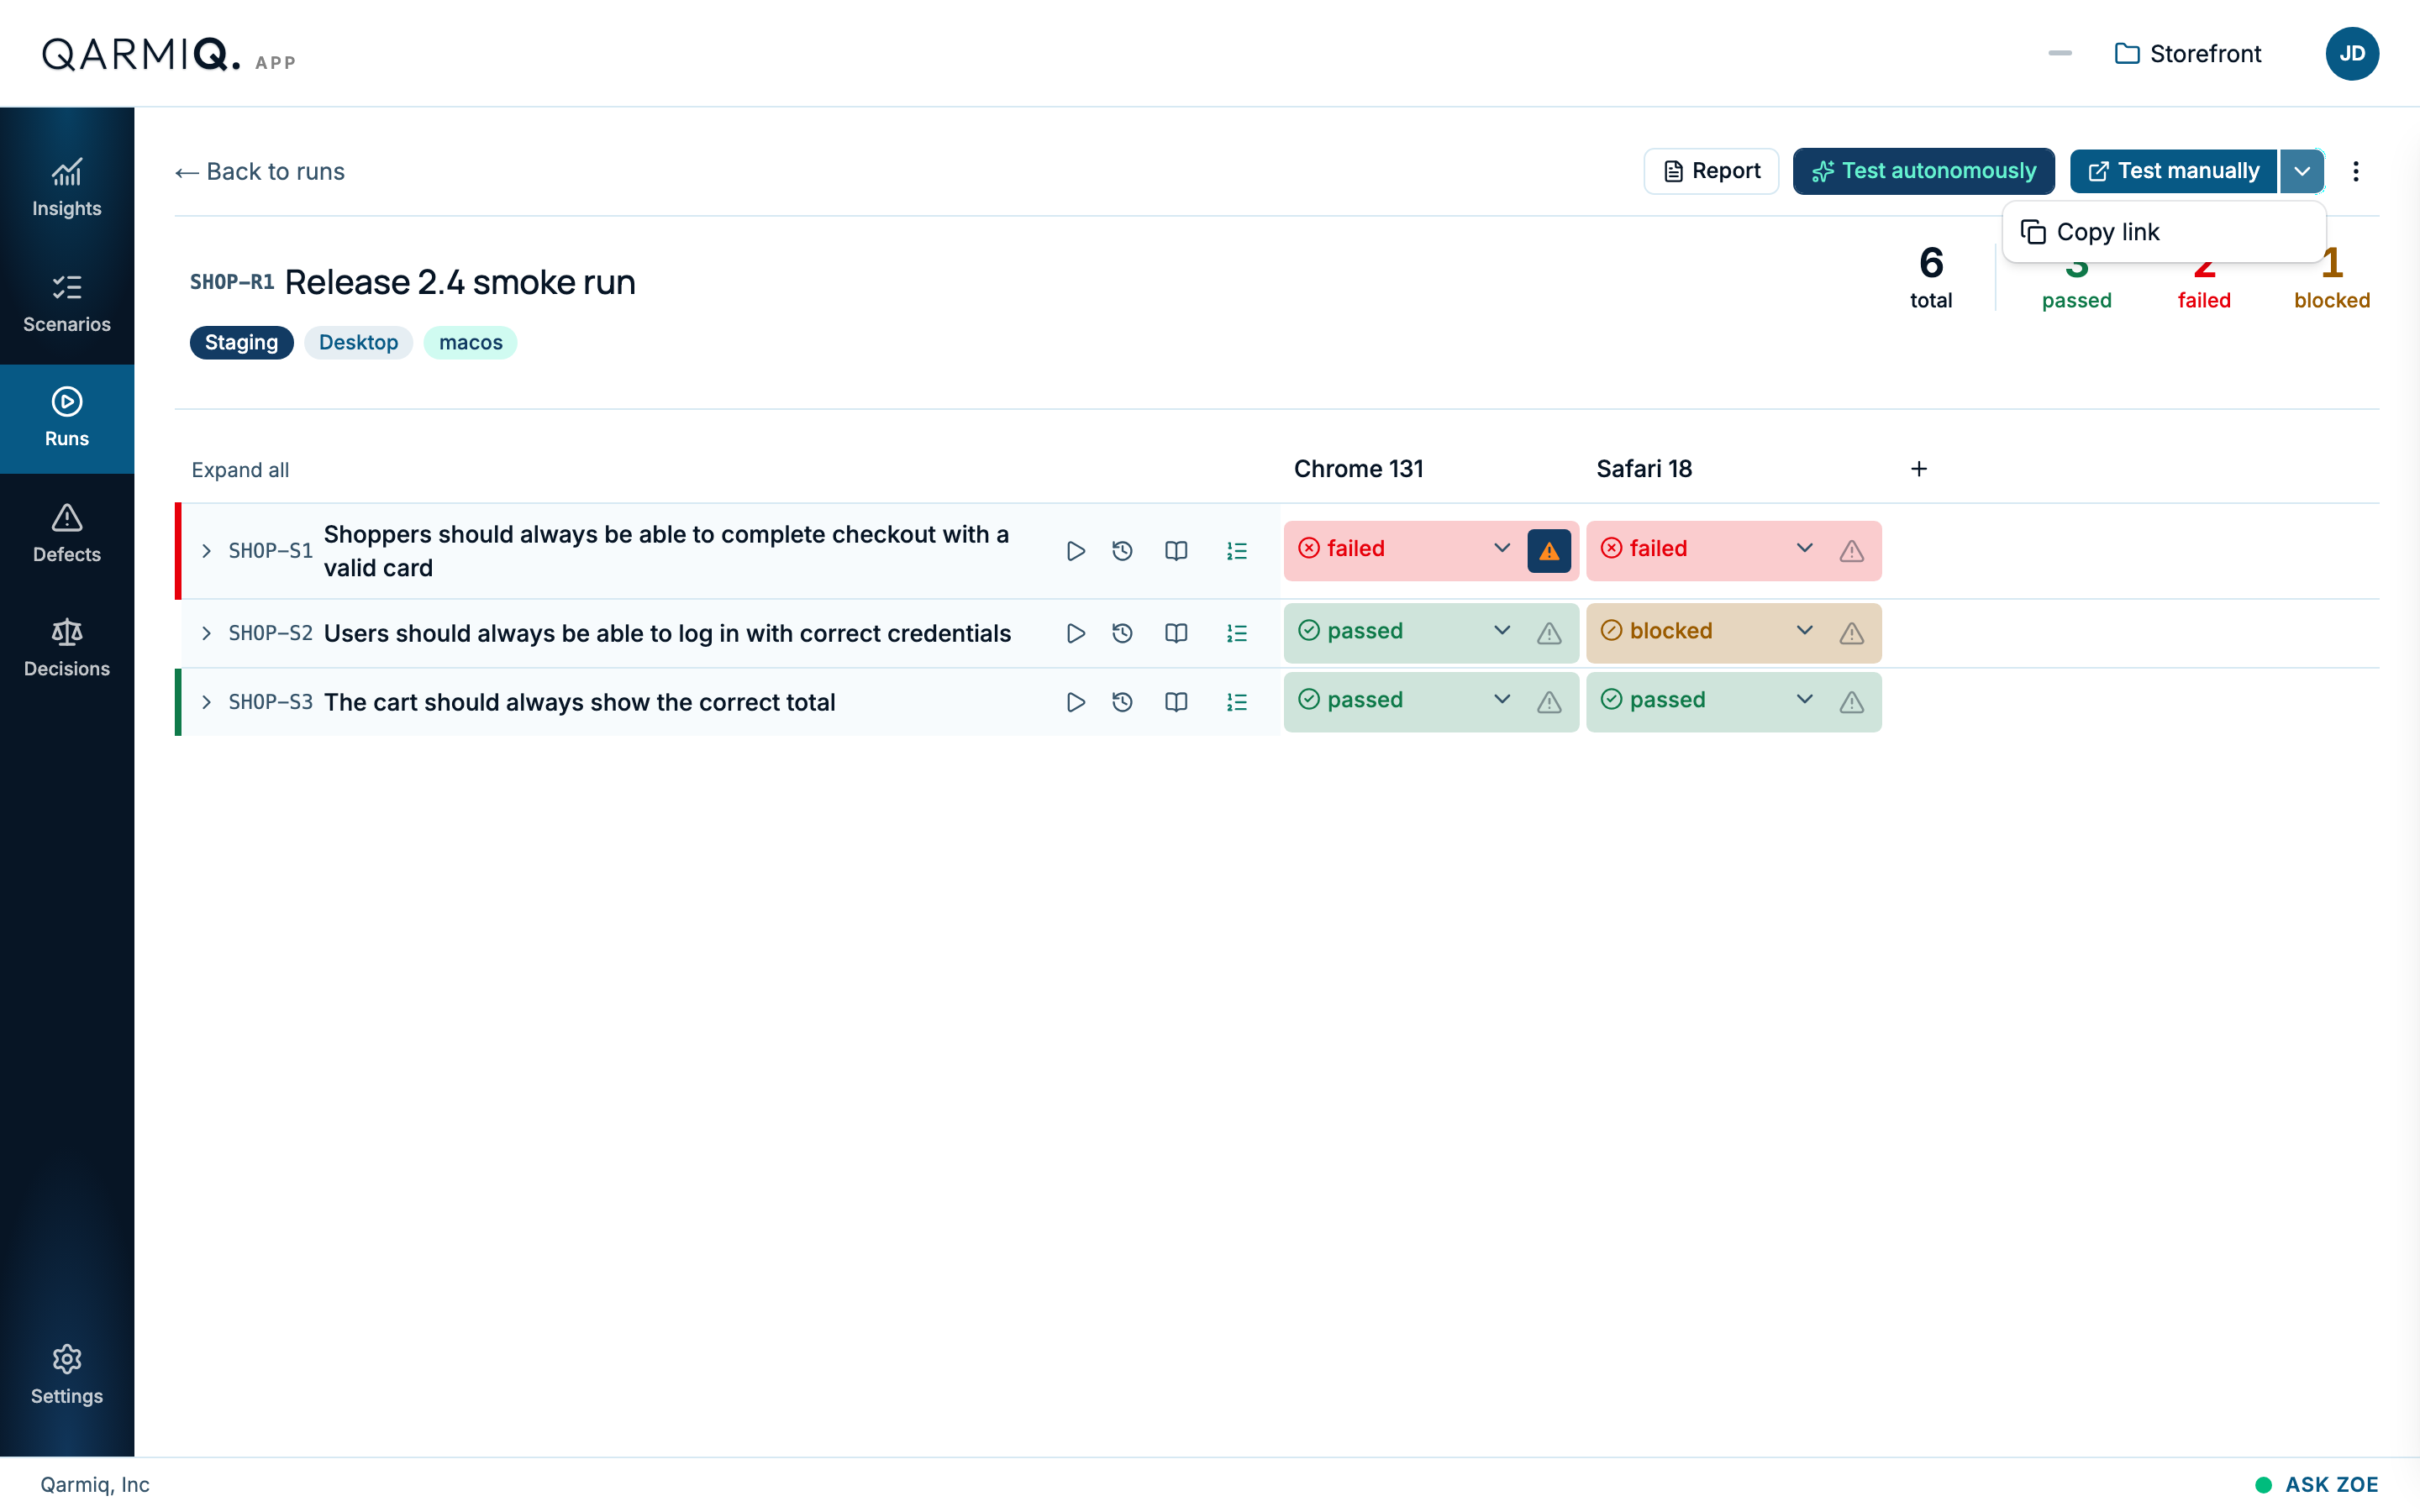Screen dimensions: 2420x1512
Task: Open the three-dot more options menu
Action: pyautogui.click(x=2356, y=171)
